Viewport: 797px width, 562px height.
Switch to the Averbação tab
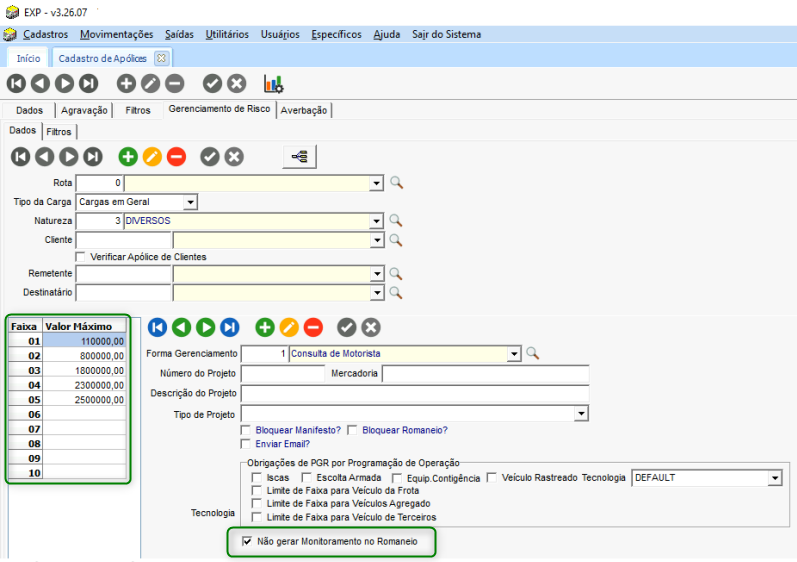coord(304,110)
